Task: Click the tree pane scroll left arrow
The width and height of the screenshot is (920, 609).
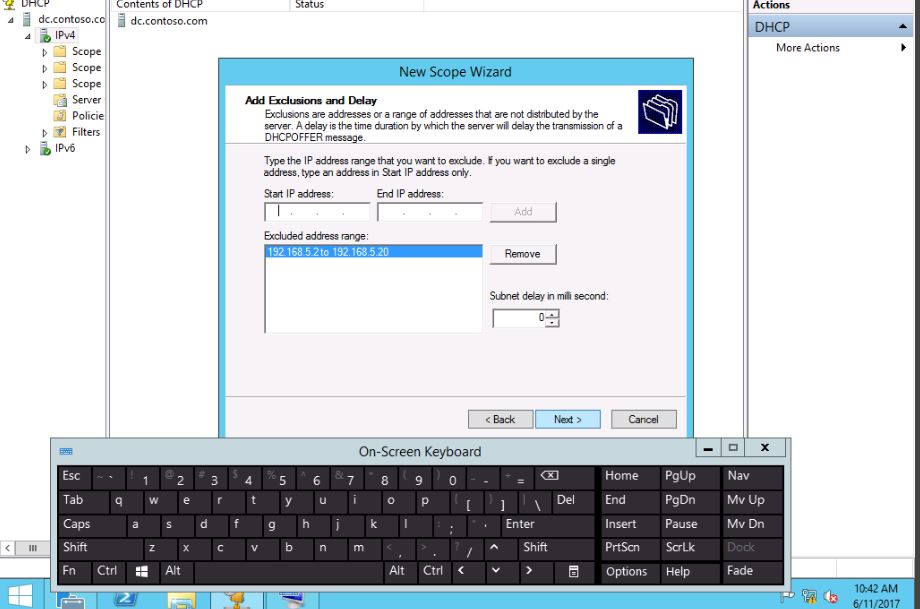Action: (8, 548)
